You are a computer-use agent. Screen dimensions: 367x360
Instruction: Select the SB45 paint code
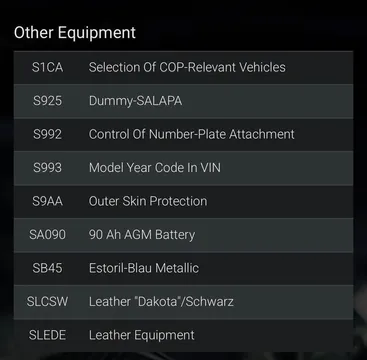(x=47, y=268)
